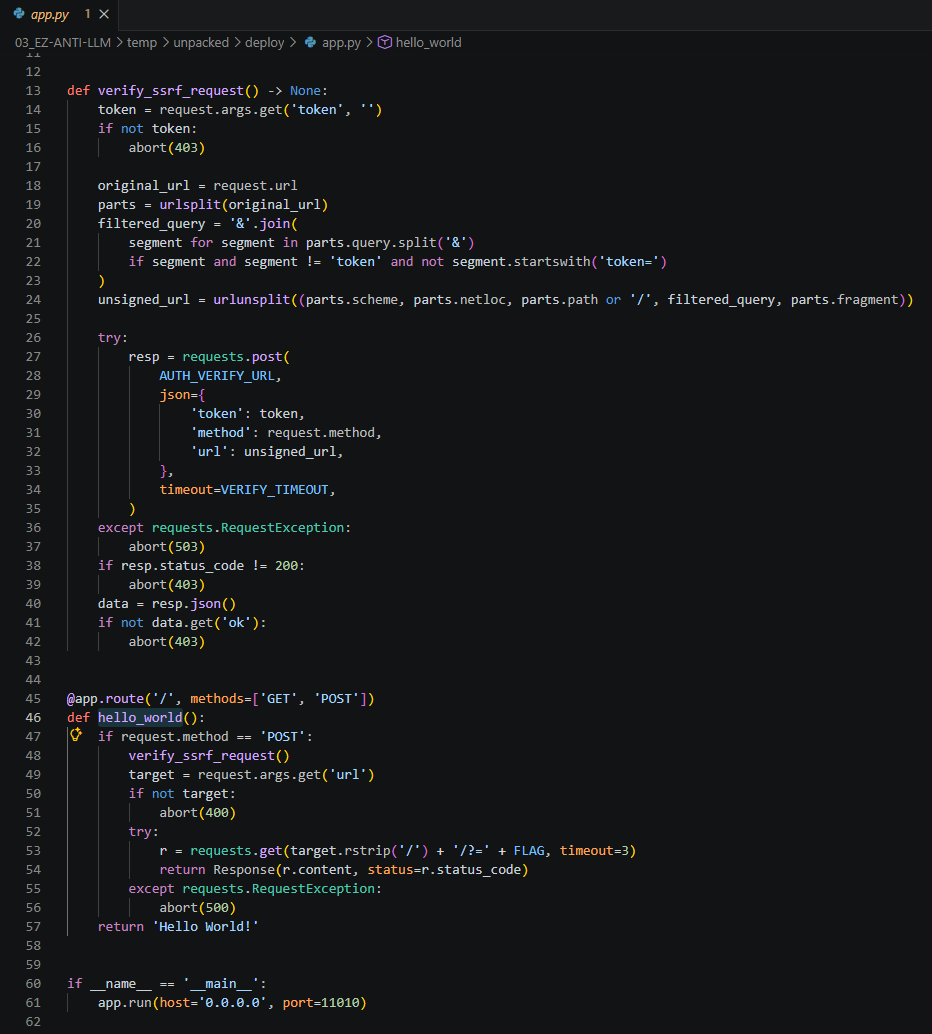The image size is (932, 1034).
Task: Click line number 13 in the gutter
Action: pyautogui.click(x=33, y=90)
